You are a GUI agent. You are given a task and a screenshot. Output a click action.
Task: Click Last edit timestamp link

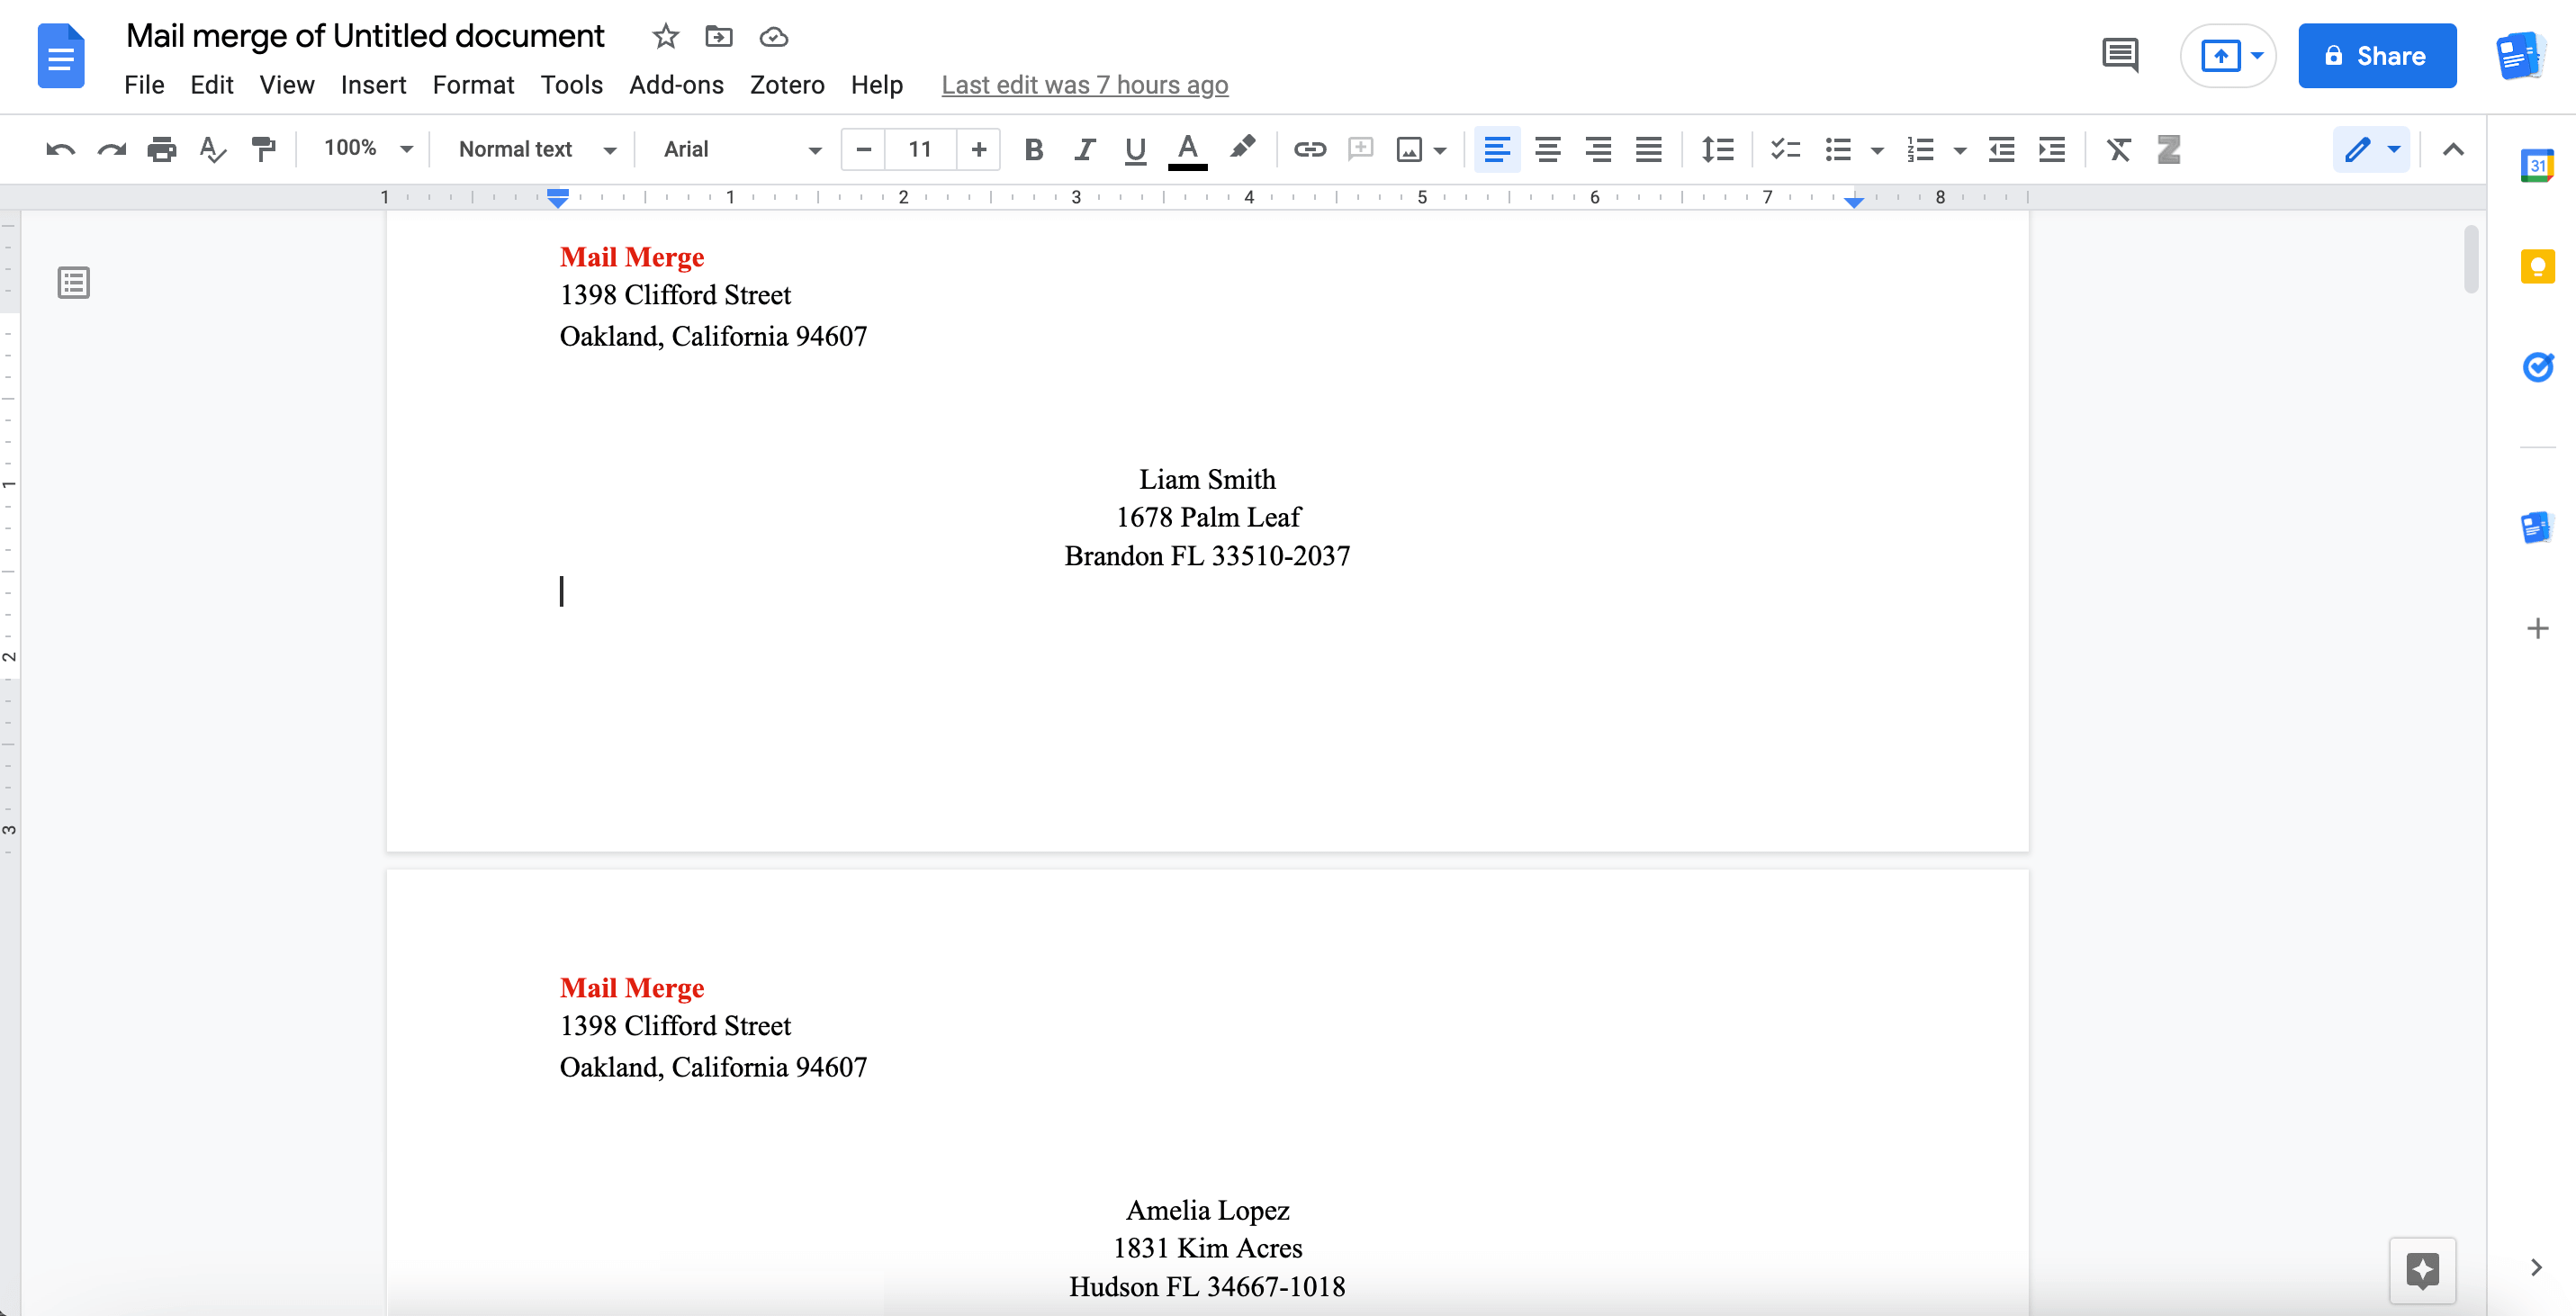pos(1087,84)
